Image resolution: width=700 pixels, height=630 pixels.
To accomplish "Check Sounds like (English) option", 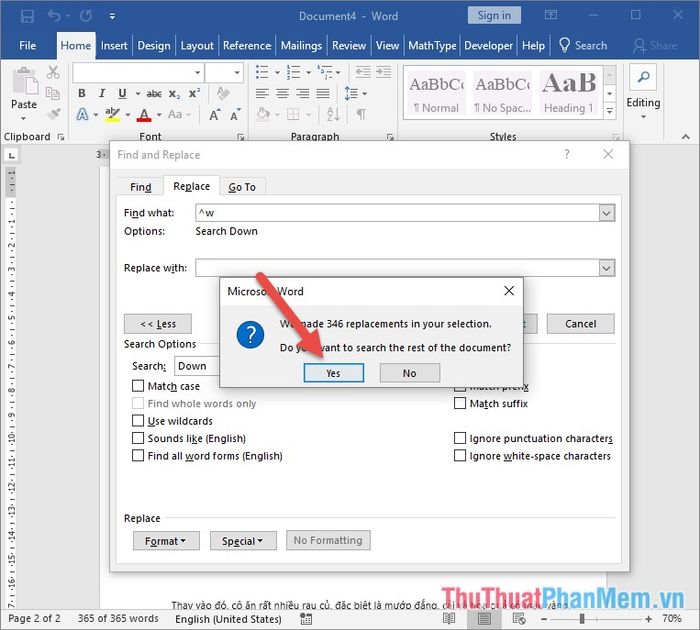I will 138,438.
